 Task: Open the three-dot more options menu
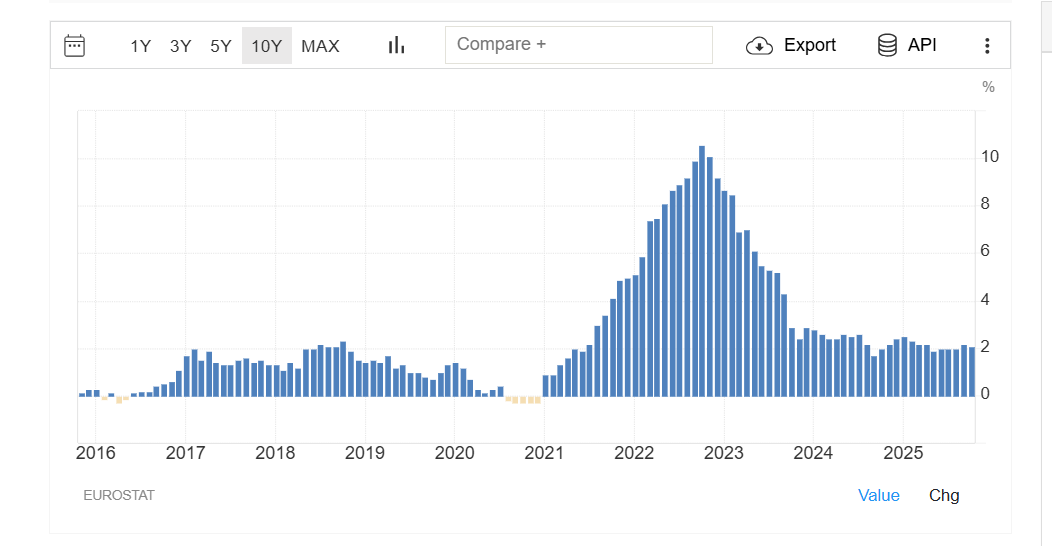(x=987, y=45)
